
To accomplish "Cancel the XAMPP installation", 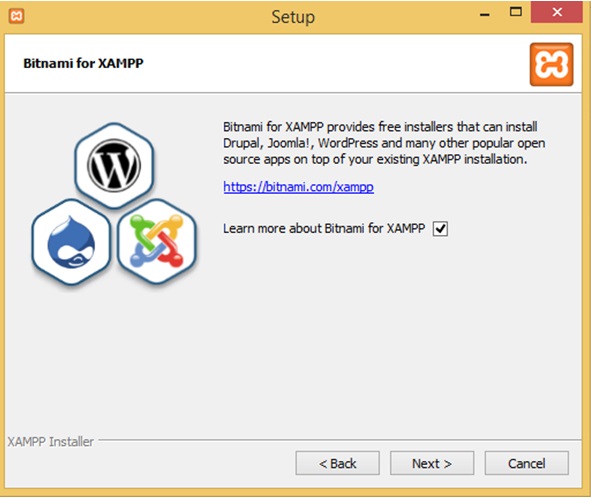I will pos(527,463).
